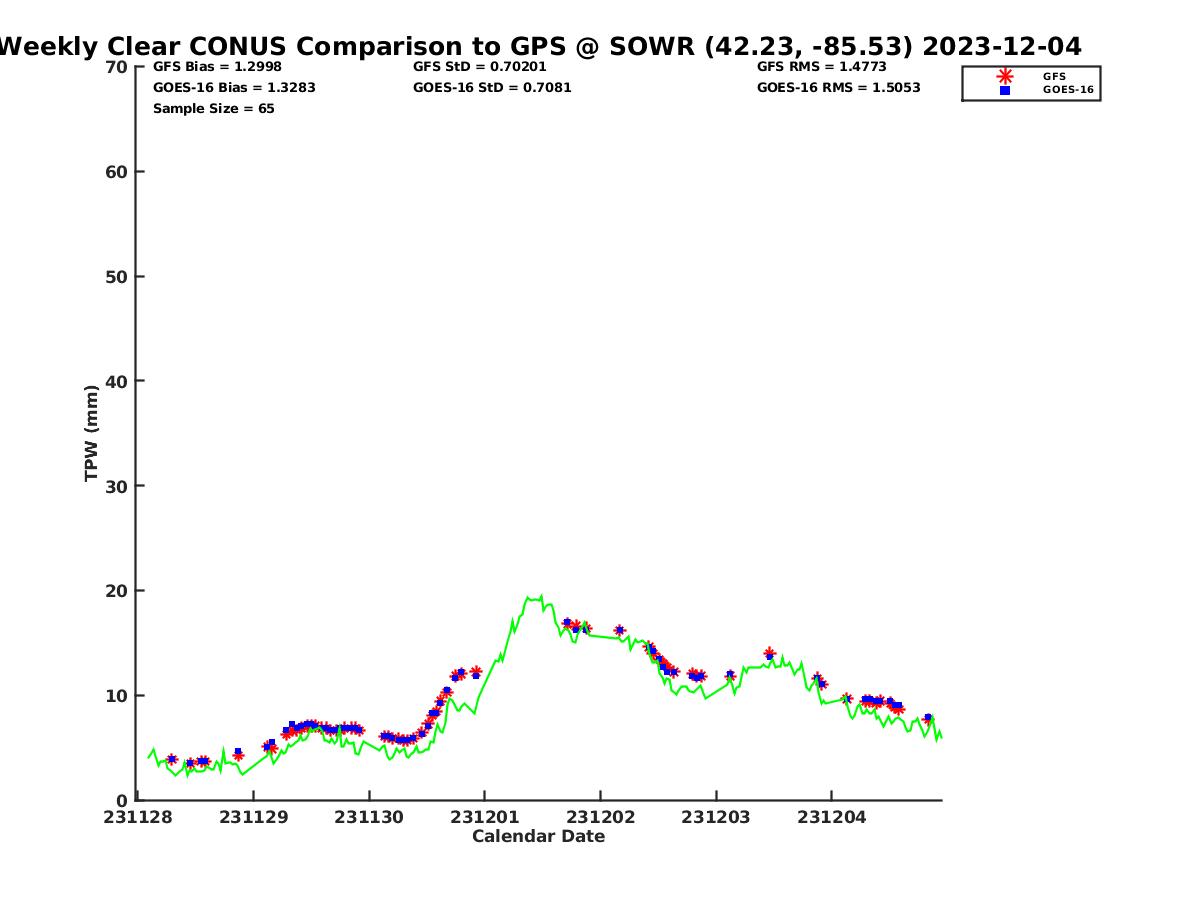Click the Sample Size = 65 text

(x=213, y=109)
